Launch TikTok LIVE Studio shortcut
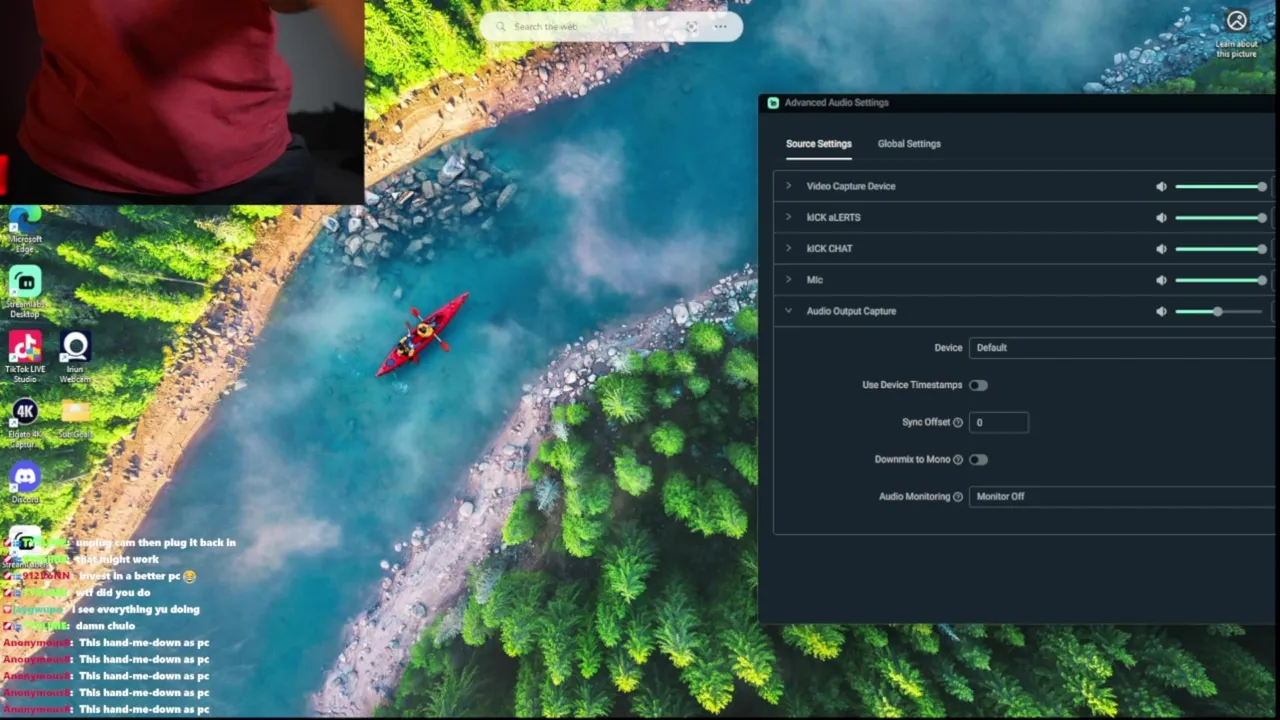 coord(24,356)
